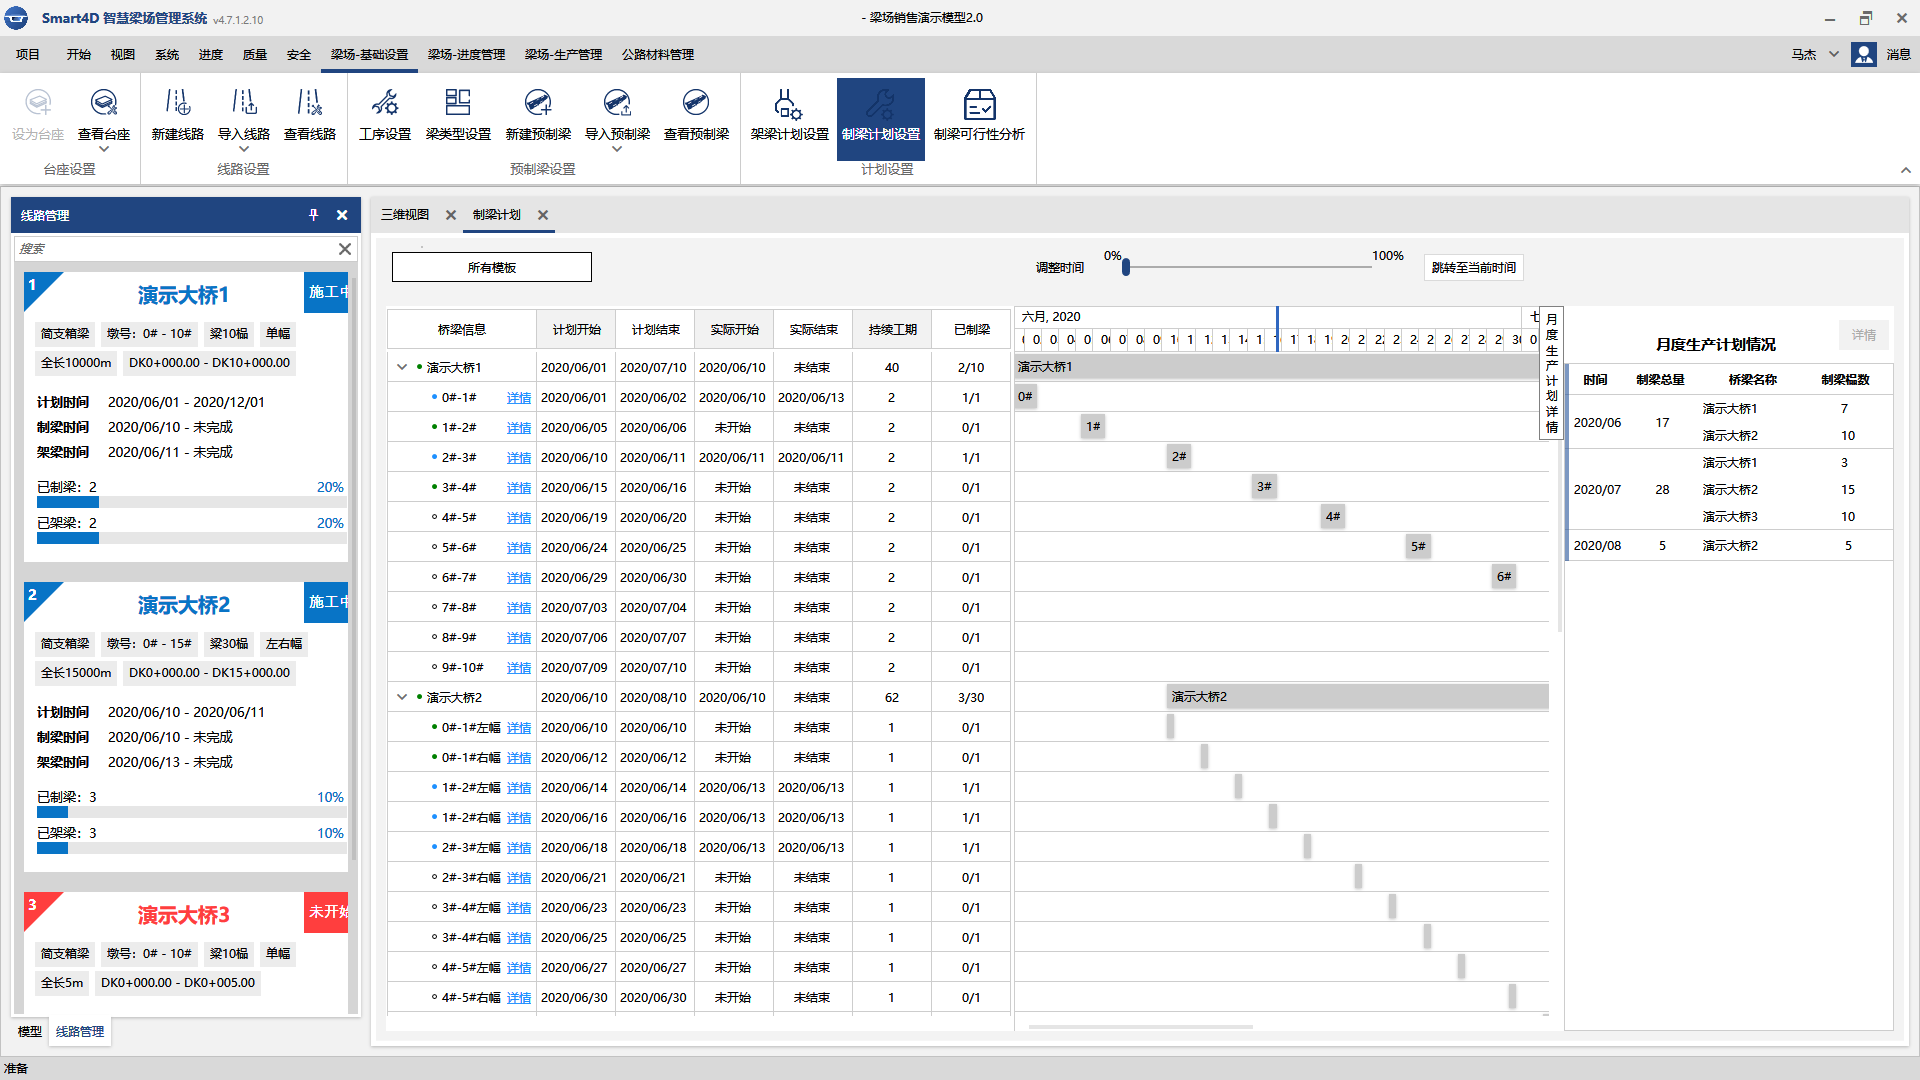Open the 进度 menu

click(x=211, y=55)
